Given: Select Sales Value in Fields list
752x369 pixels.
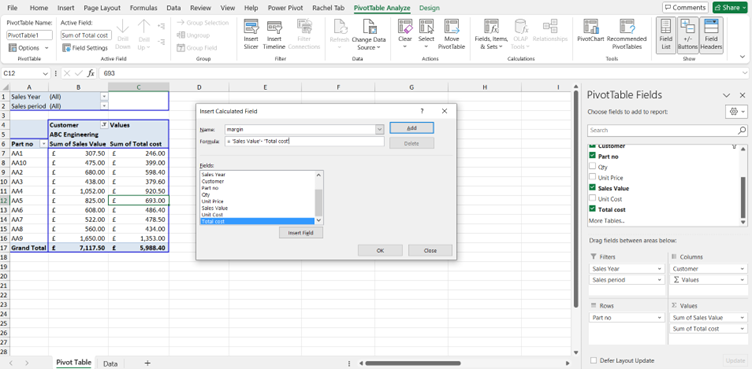Looking at the screenshot, I should click(x=214, y=208).
